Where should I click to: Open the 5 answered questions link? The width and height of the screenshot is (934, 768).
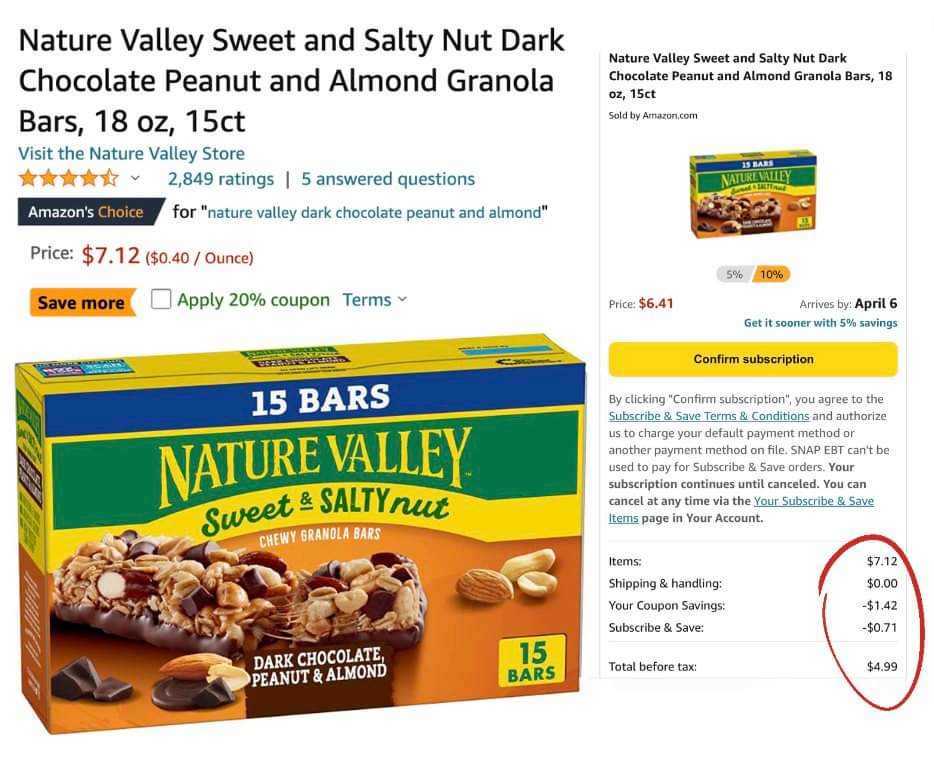[x=388, y=179]
